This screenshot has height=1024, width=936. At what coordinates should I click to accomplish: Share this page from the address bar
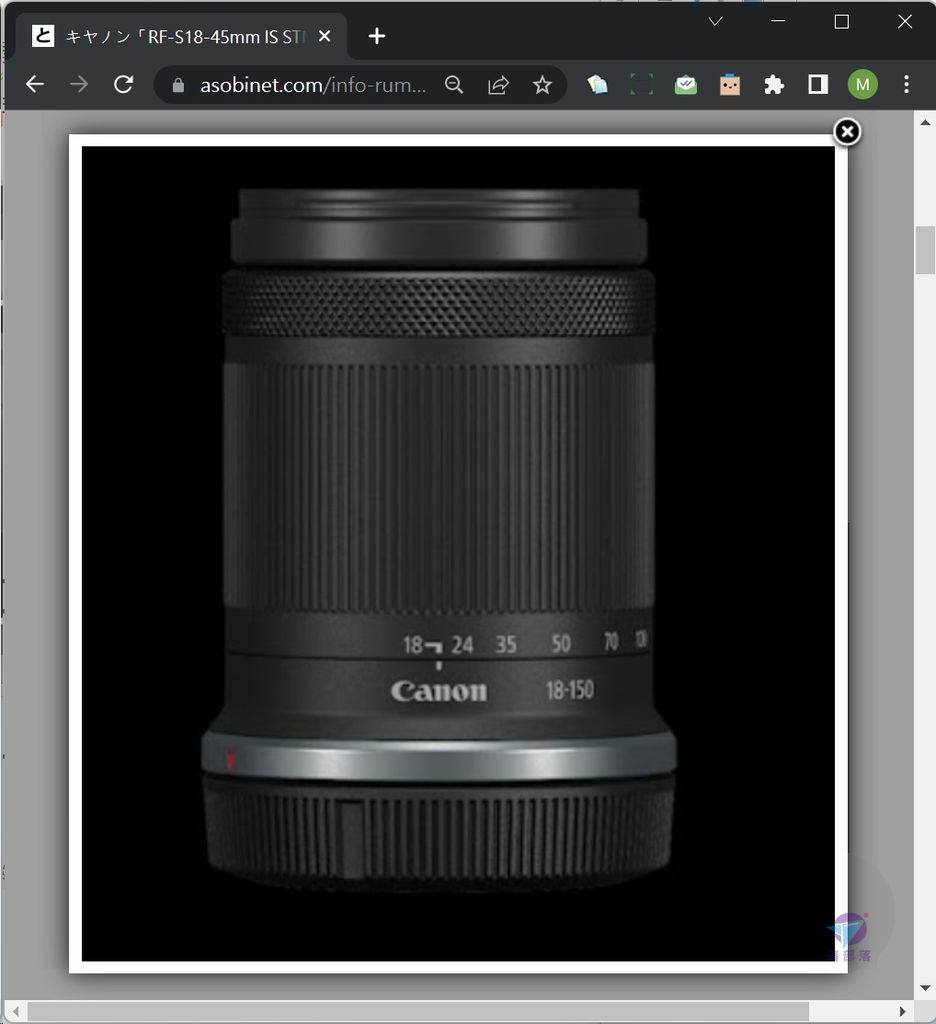pos(498,85)
